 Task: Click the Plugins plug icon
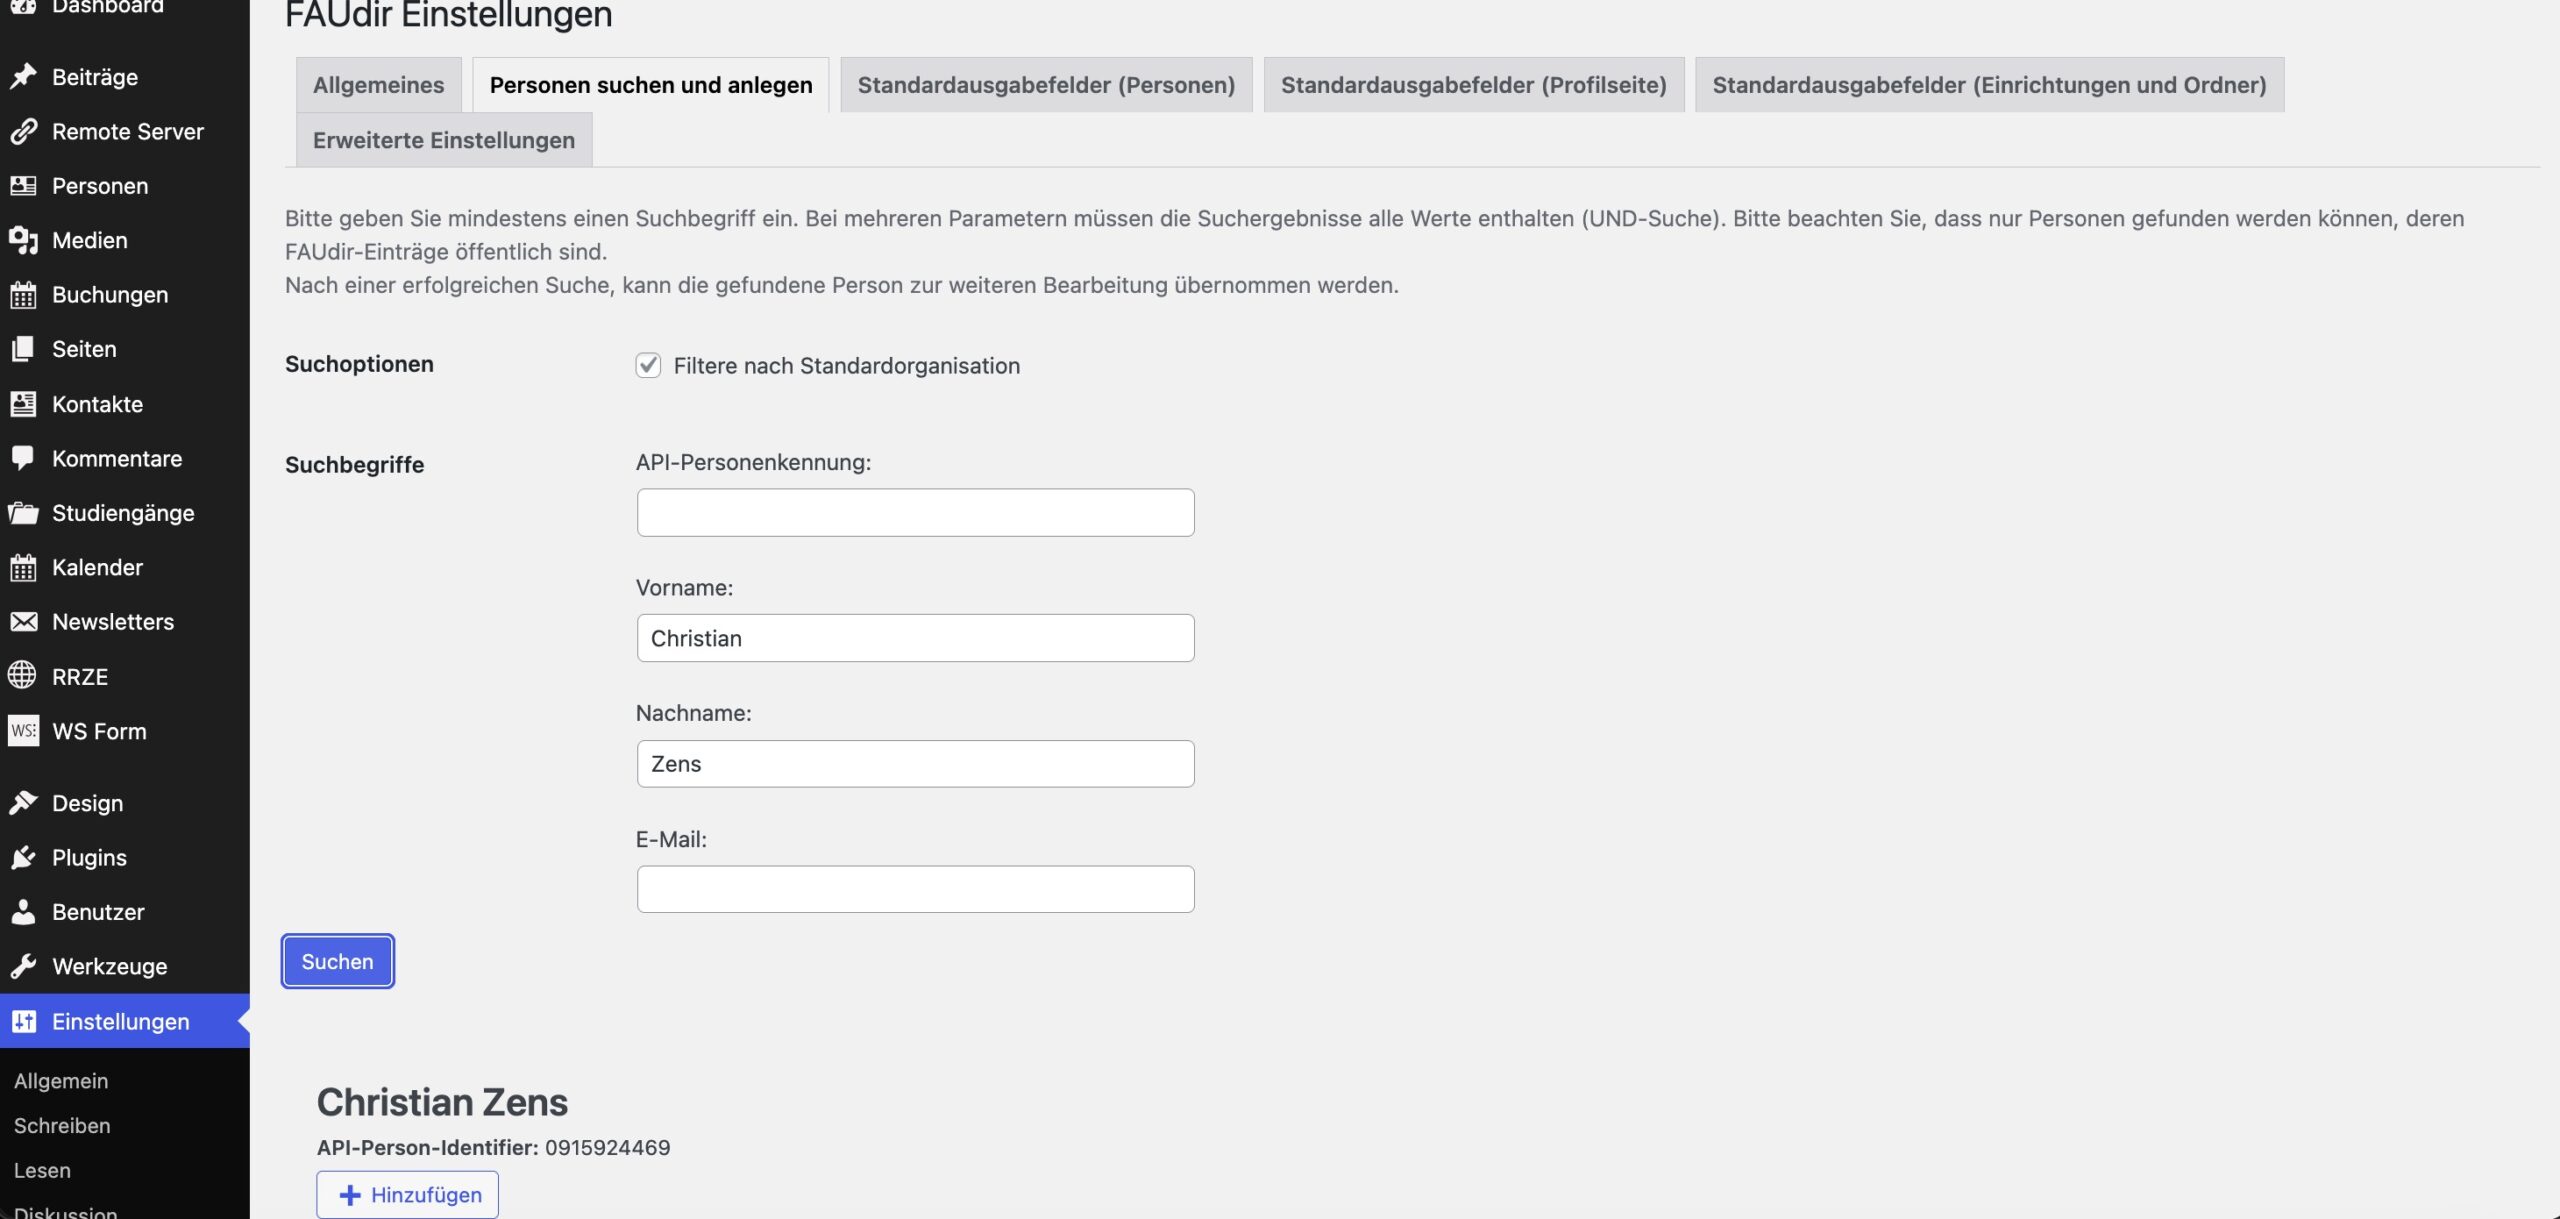point(23,858)
